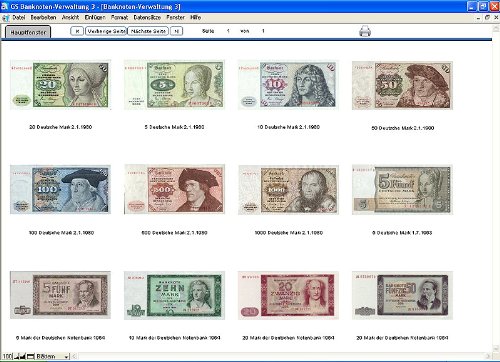Select the red 500 Deutsche Mark banknote image
This screenshot has width=500, height=362.
174,189
